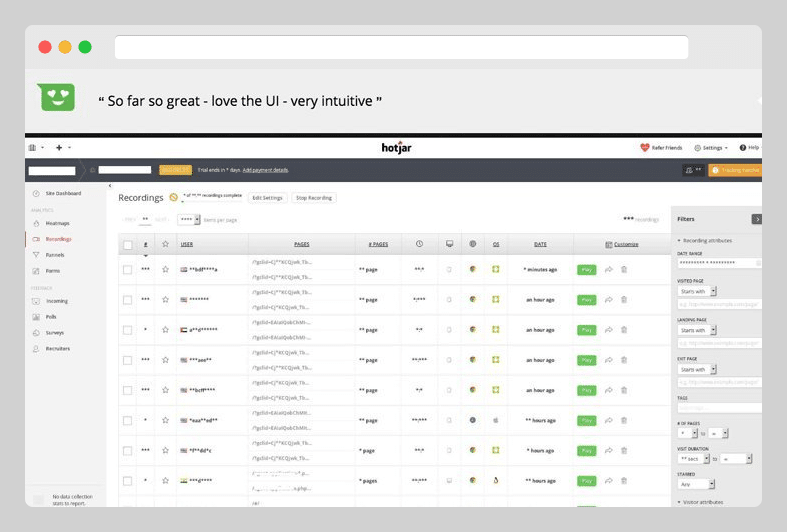Share the recording of **bdf****a
This screenshot has width=787, height=532.
(x=609, y=270)
